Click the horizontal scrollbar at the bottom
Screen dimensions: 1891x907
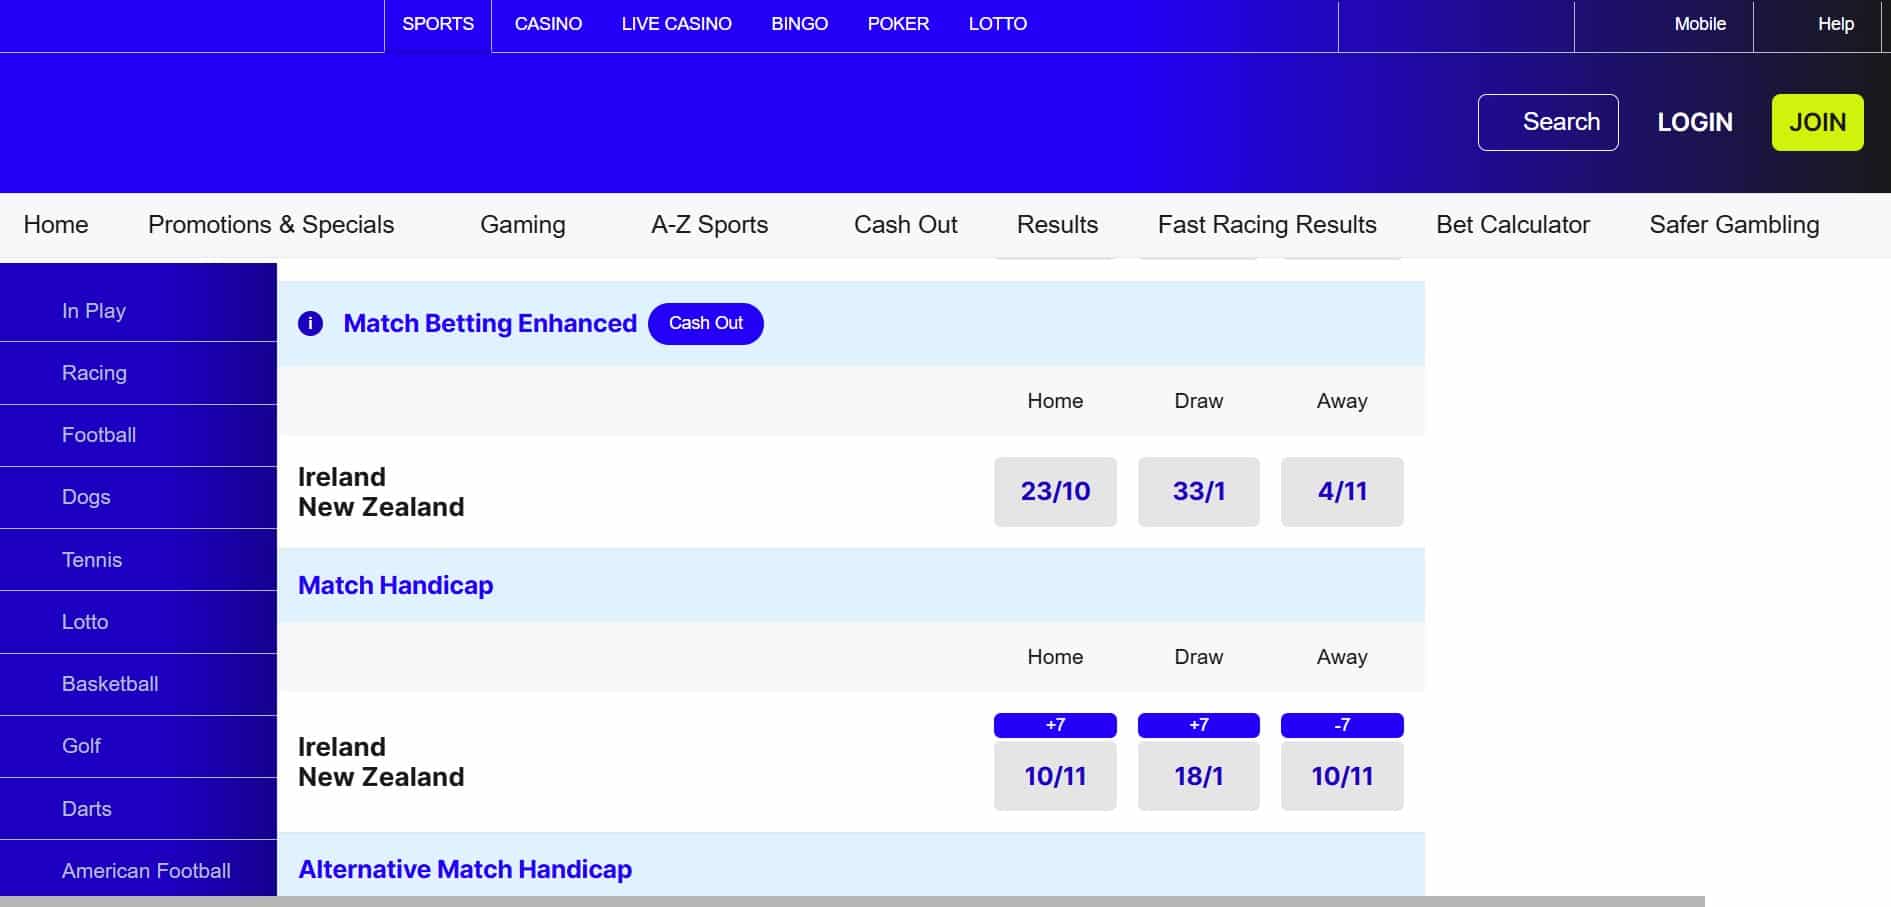click(x=850, y=901)
